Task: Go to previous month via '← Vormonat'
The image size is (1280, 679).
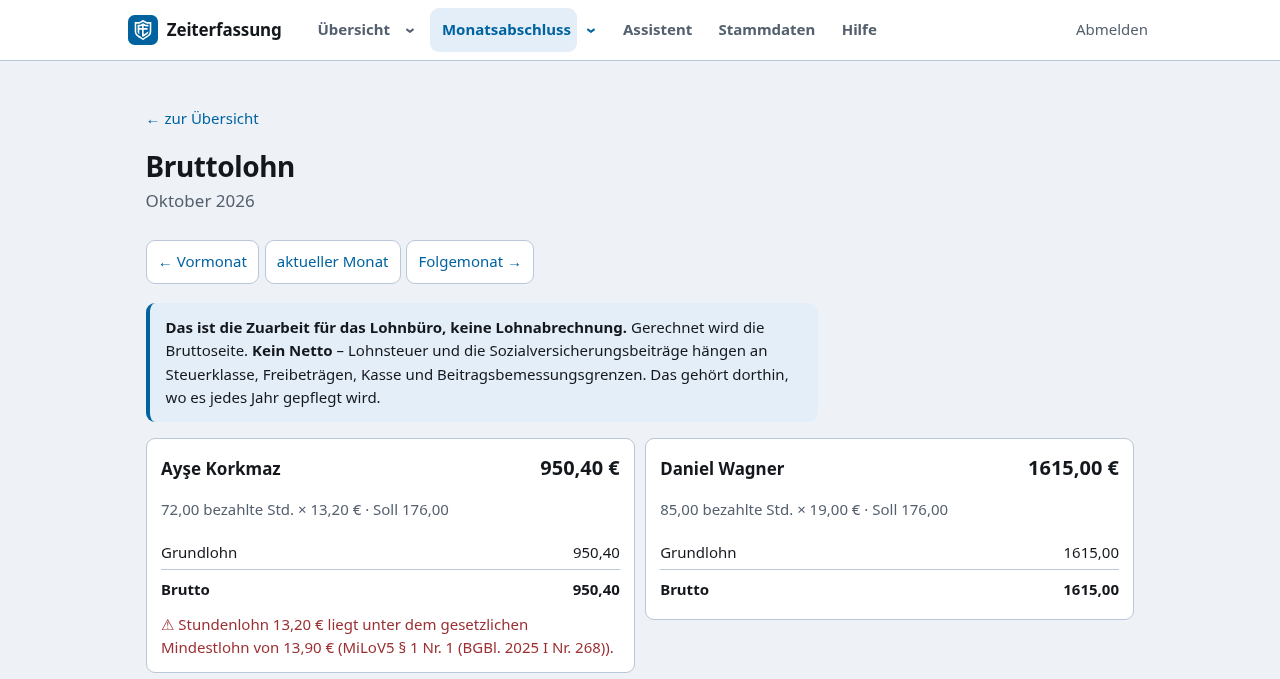Action: [202, 262]
